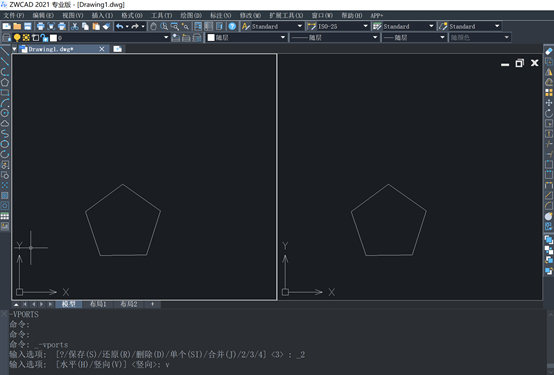
Task: Open the 文件(F) menu
Action: pos(13,16)
